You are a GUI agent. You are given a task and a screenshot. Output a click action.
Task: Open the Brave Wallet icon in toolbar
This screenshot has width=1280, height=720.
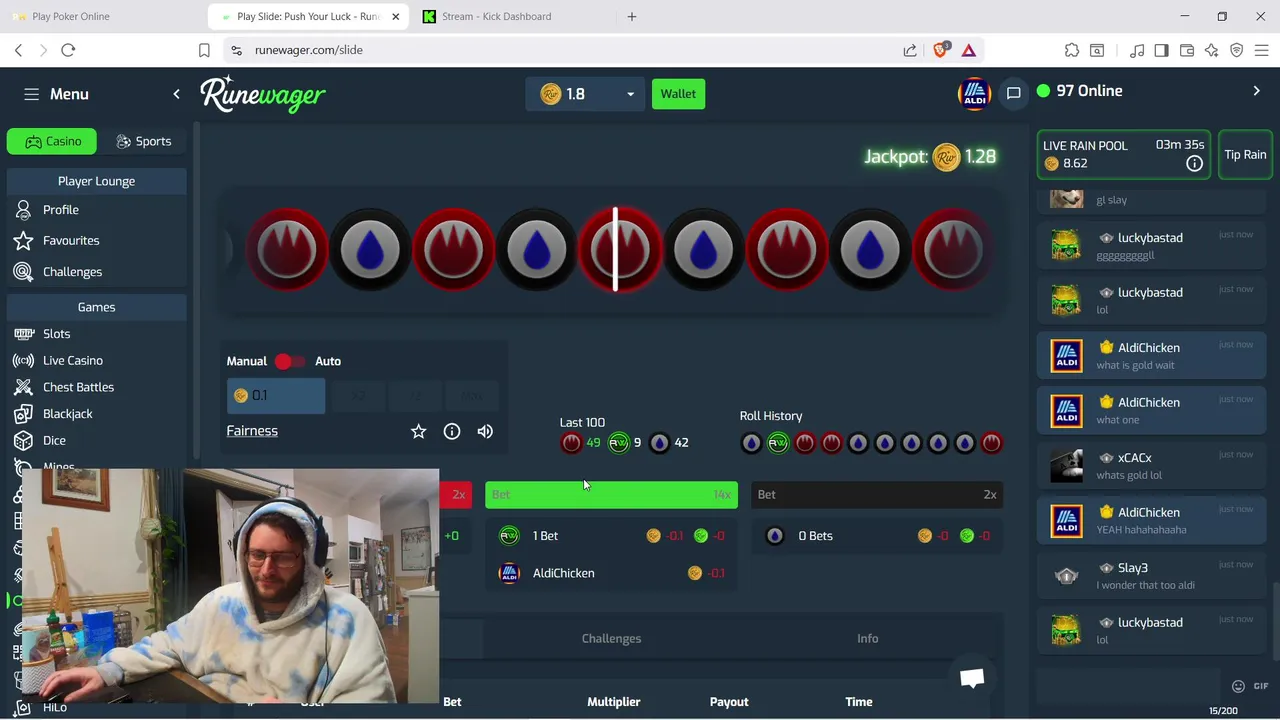pyautogui.click(x=1187, y=50)
